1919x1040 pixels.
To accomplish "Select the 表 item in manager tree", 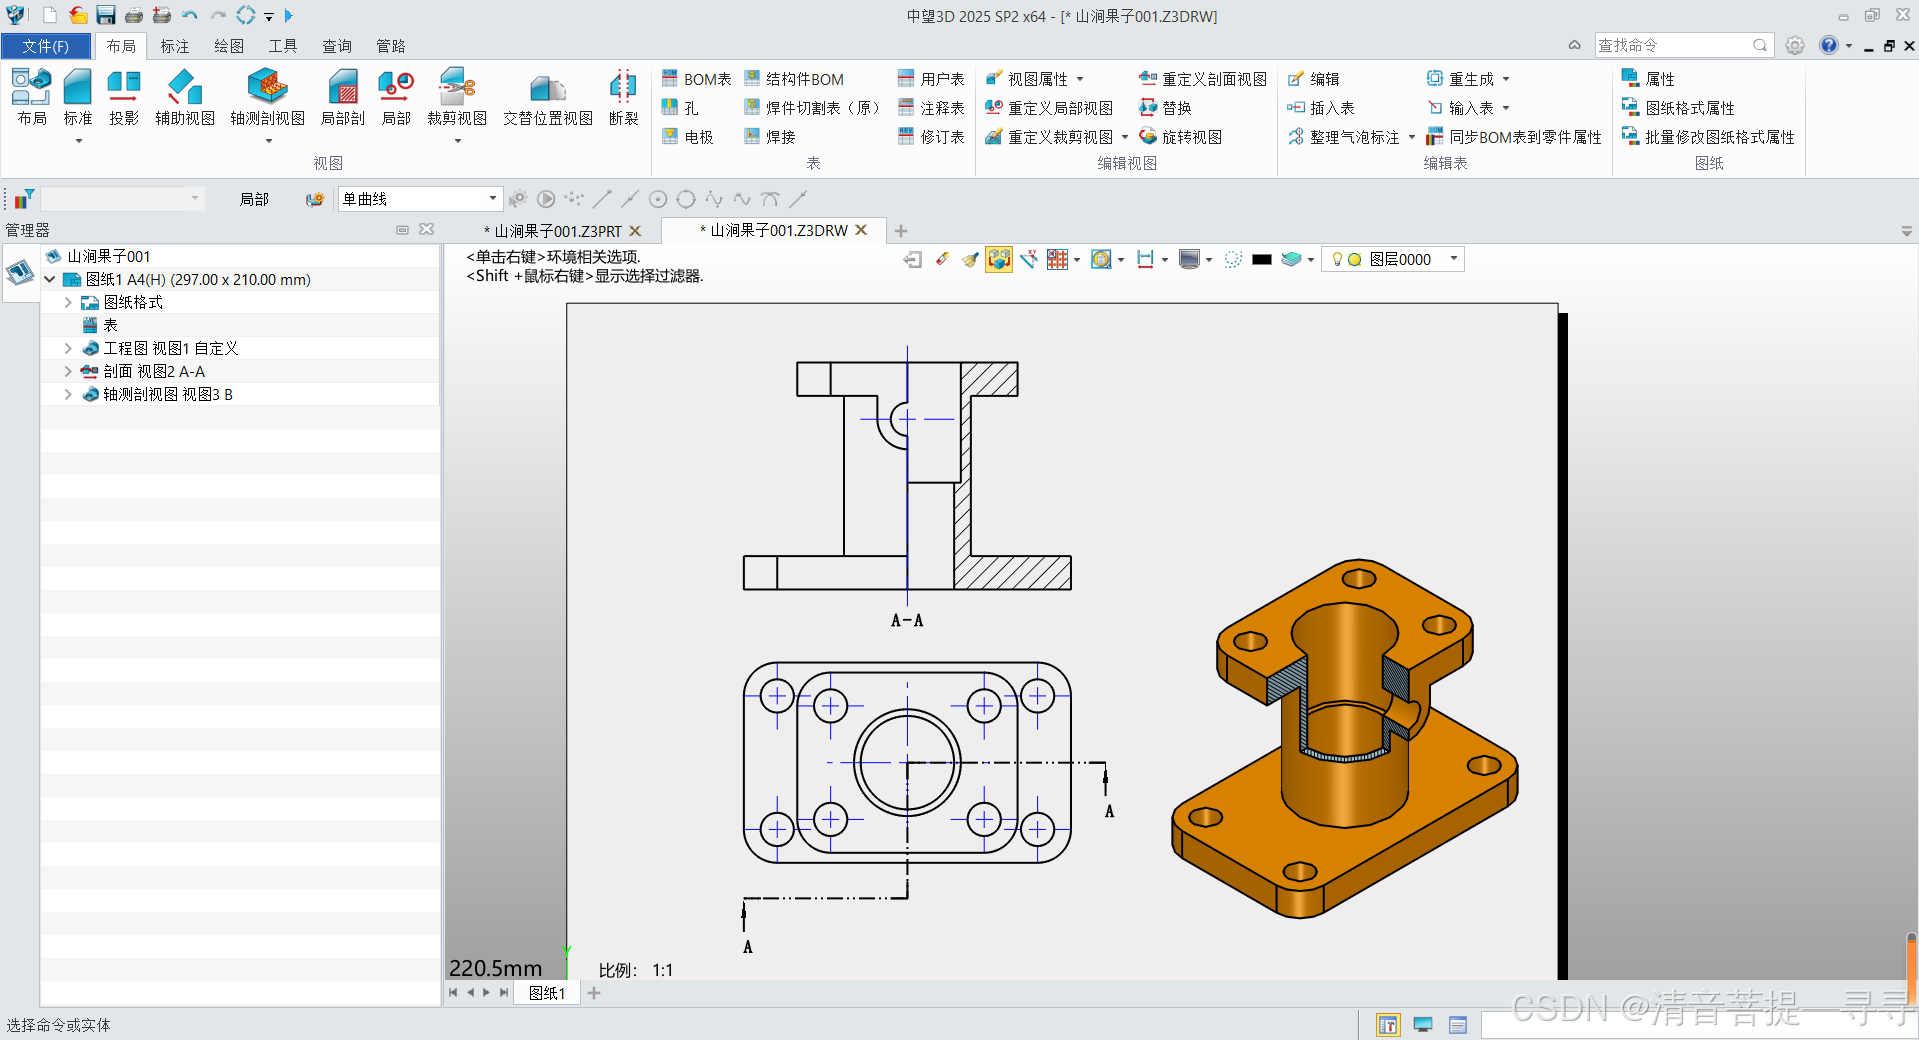I will click(110, 325).
